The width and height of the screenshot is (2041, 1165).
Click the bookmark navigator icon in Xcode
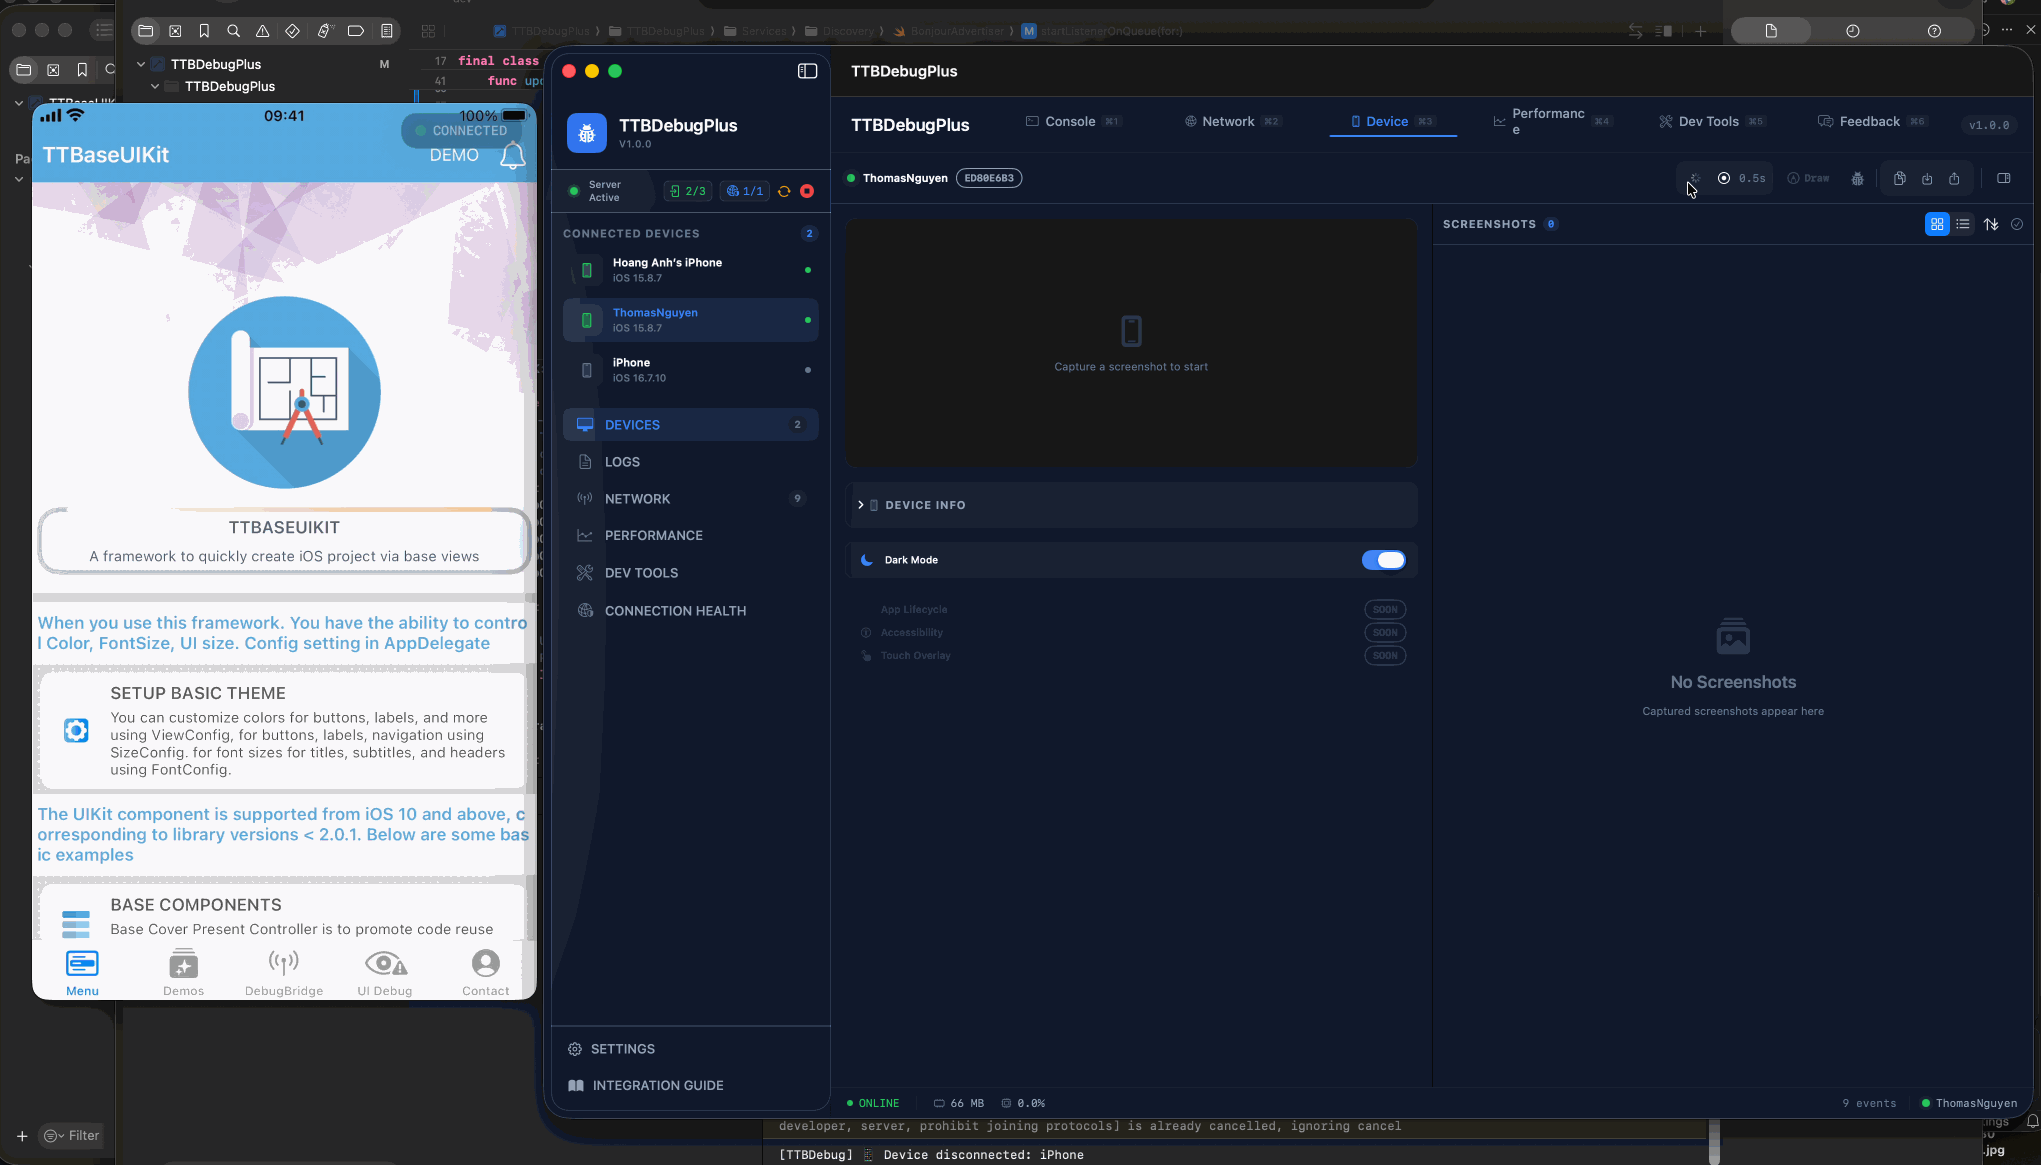pos(204,31)
